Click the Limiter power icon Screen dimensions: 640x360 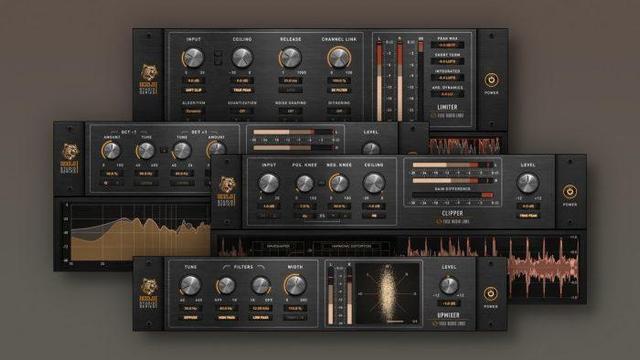tap(491, 80)
